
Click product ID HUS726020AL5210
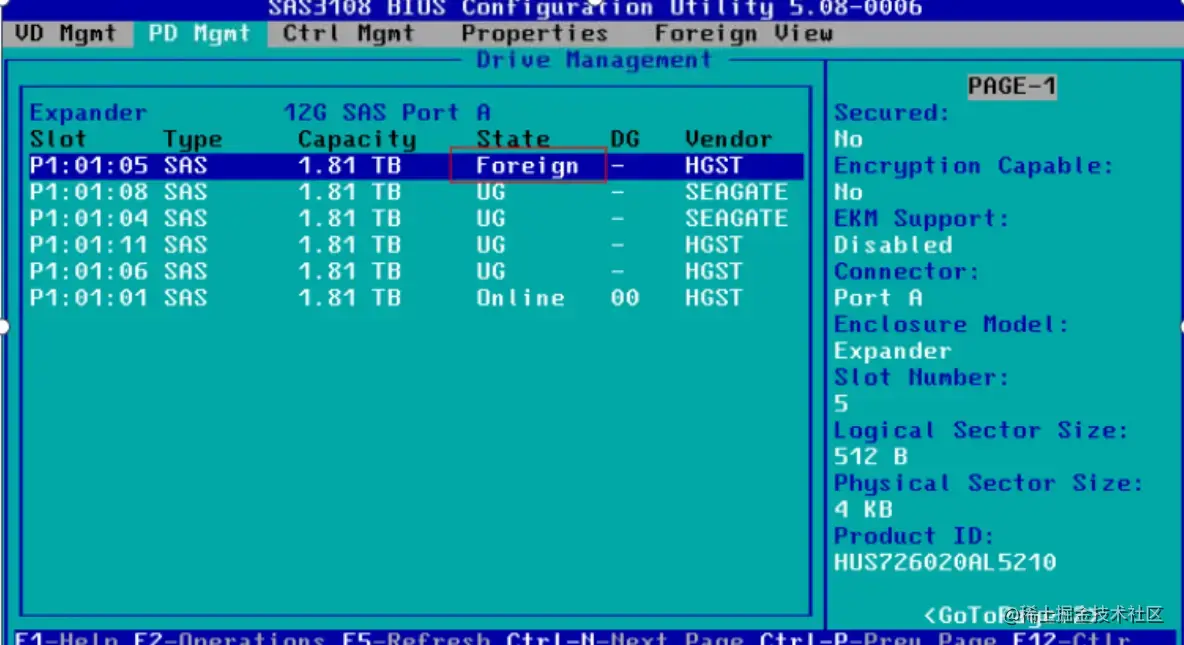click(x=945, y=563)
